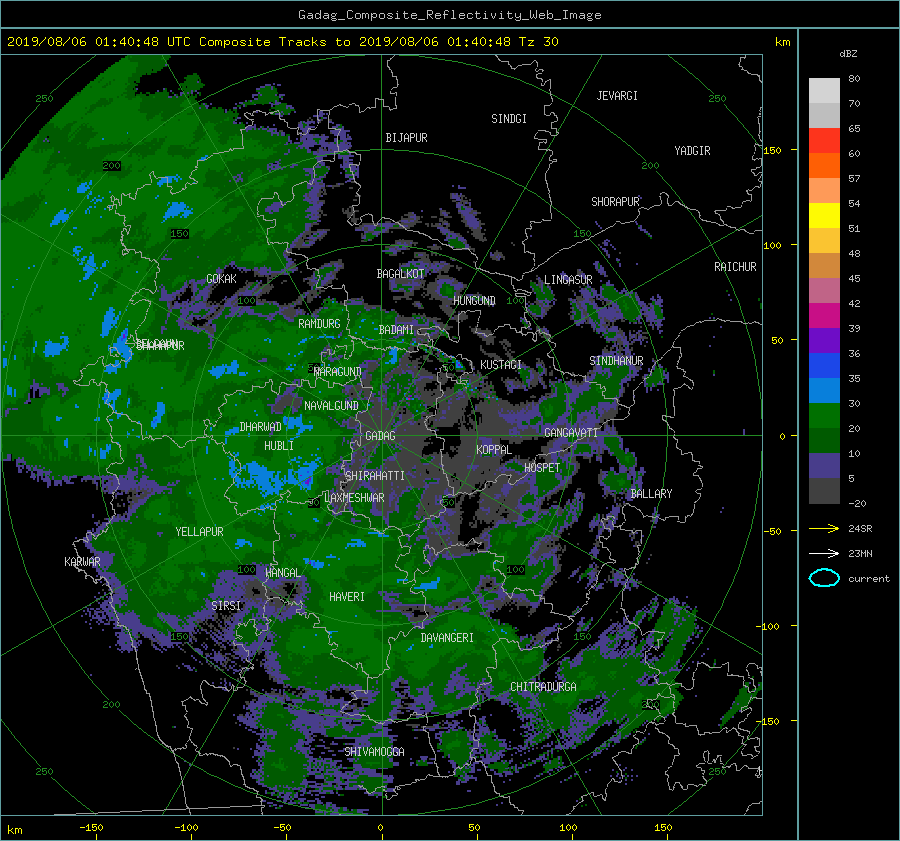Screen dimensions: 900x841
Task: Click the HOSPET city label
Action: 542,468
